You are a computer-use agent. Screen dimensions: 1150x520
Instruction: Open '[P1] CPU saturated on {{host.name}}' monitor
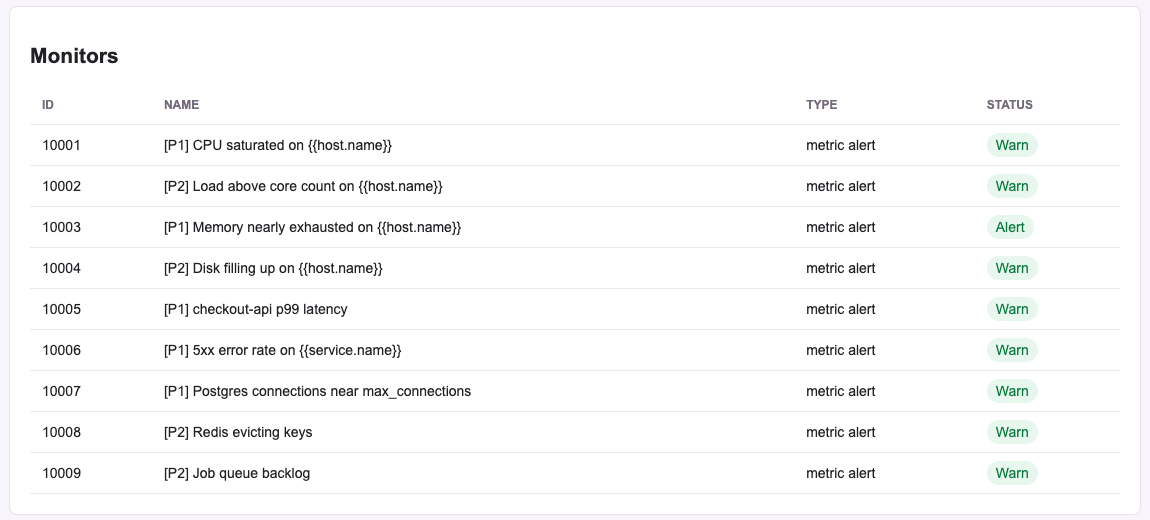pyautogui.click(x=278, y=145)
